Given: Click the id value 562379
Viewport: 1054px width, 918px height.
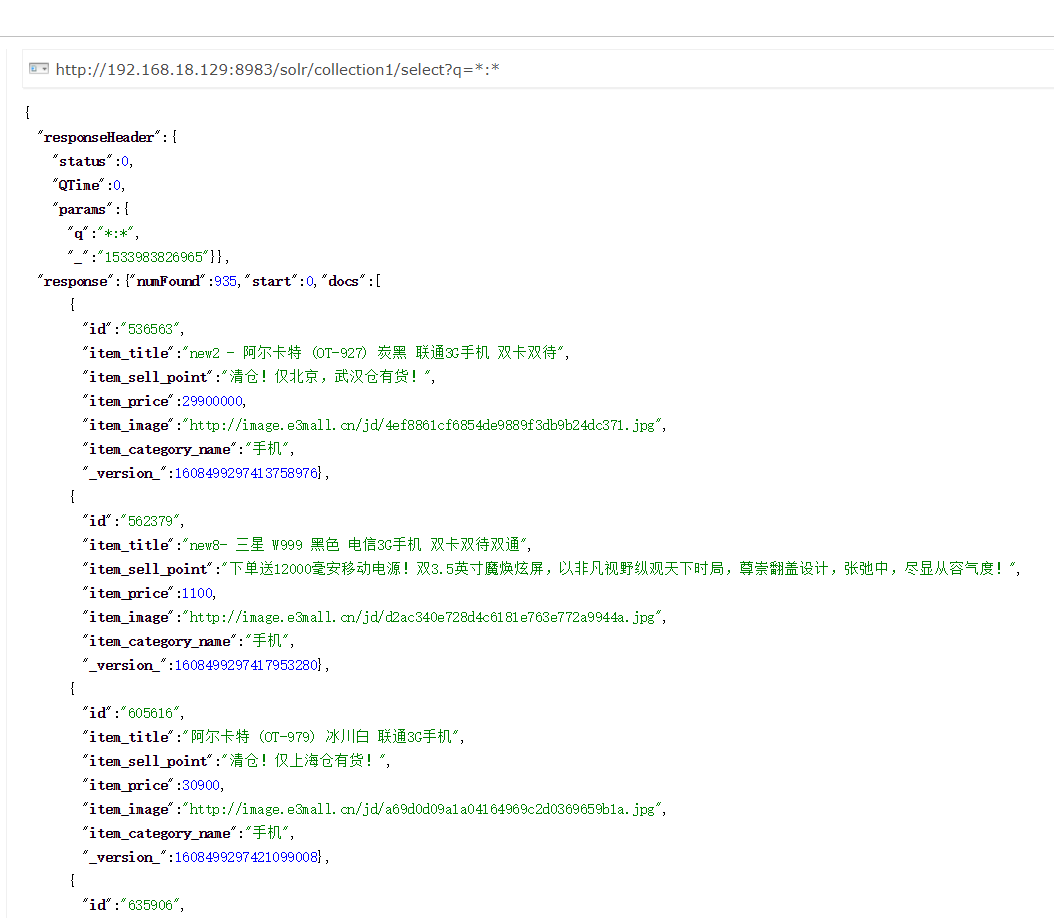Looking at the screenshot, I should tap(151, 521).
